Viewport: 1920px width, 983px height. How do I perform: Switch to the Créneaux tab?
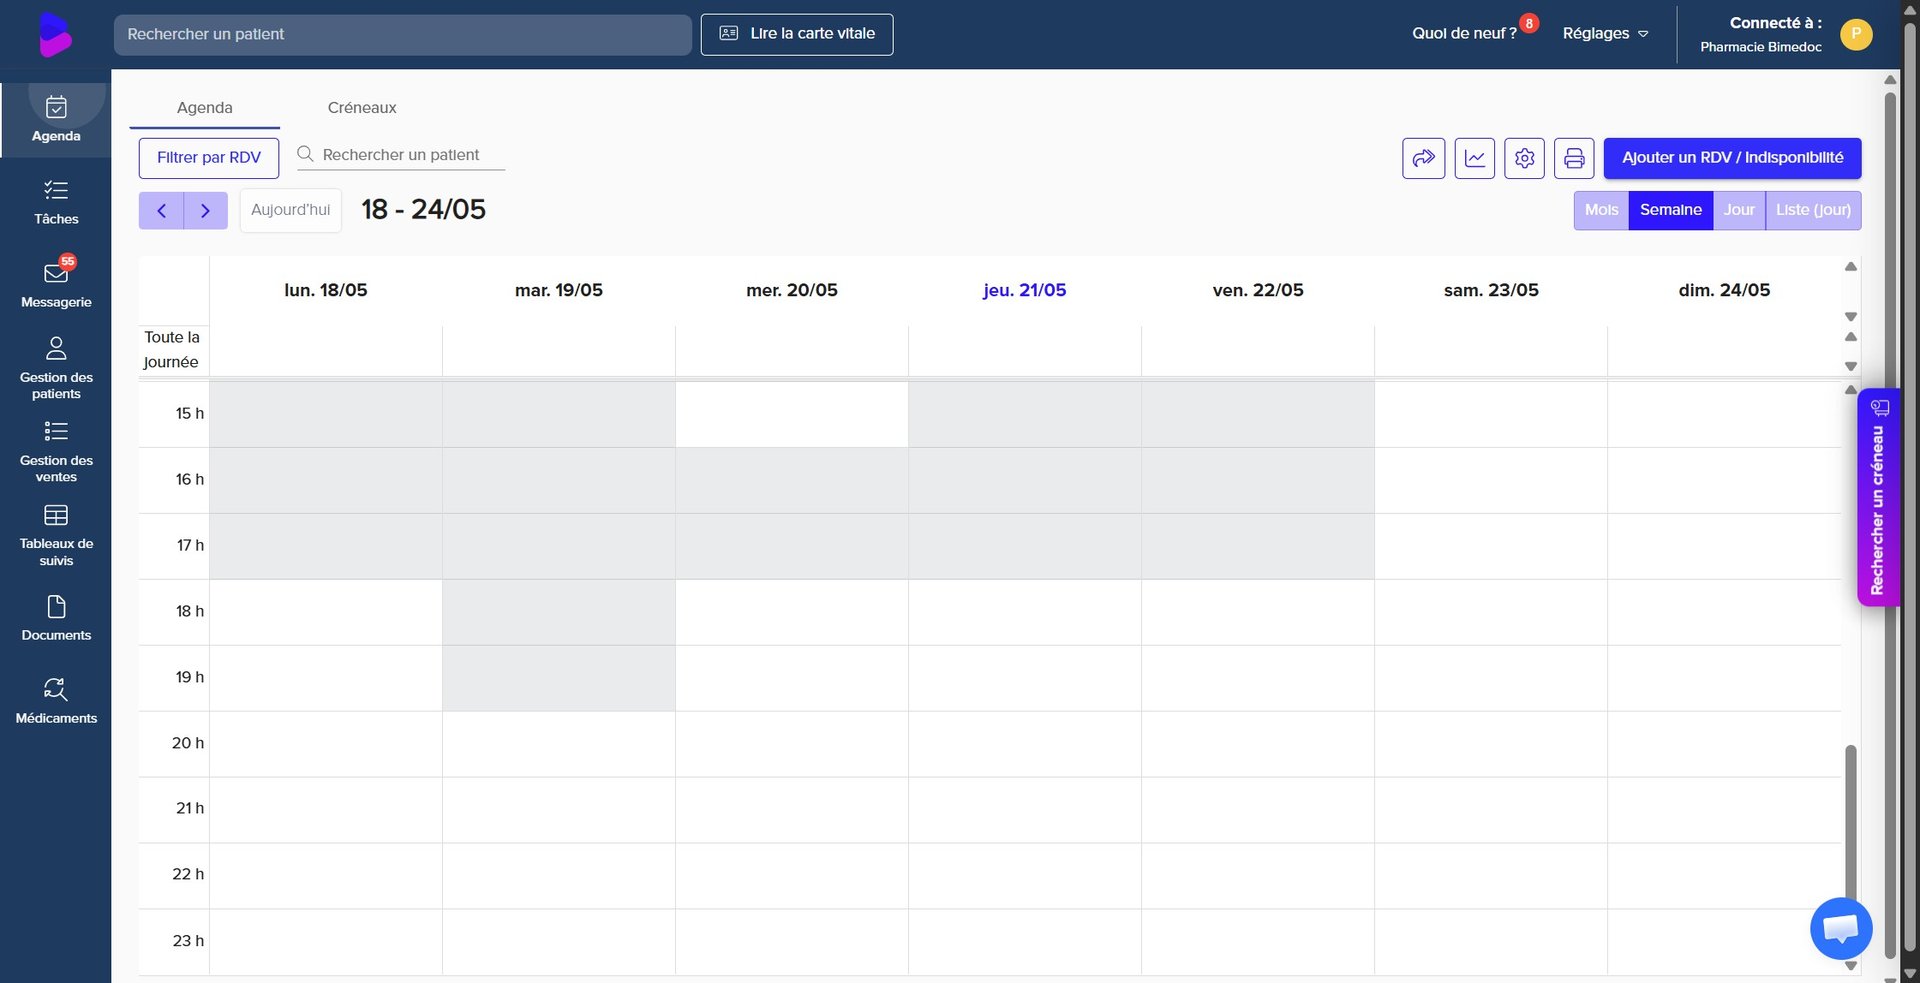click(362, 107)
